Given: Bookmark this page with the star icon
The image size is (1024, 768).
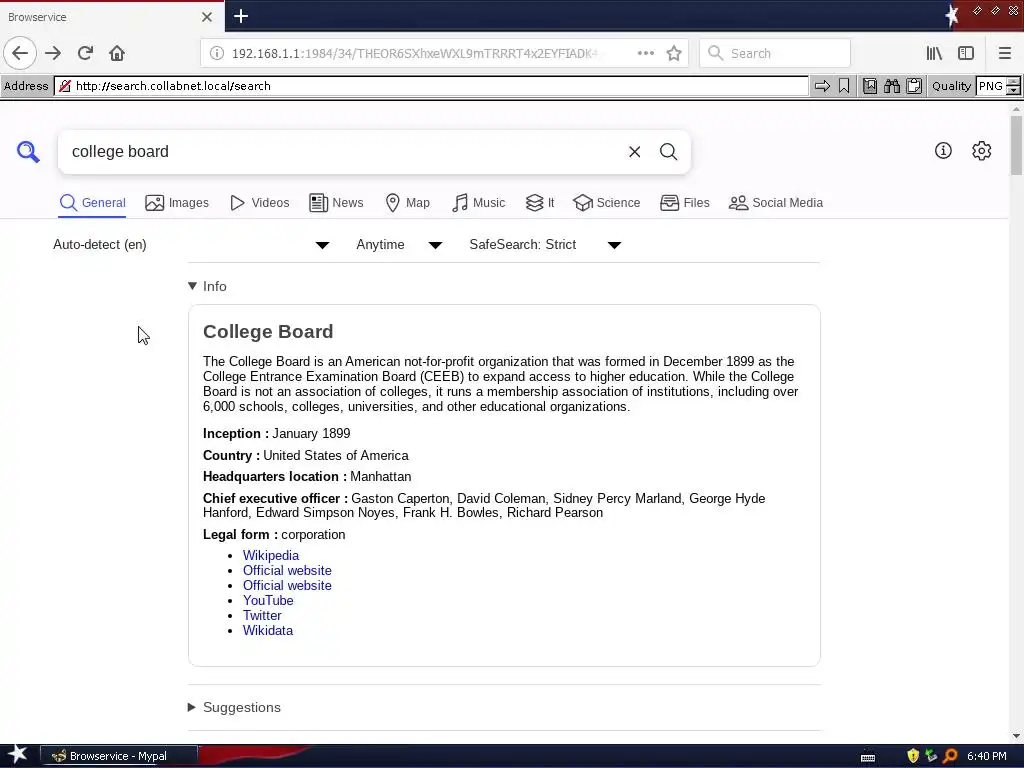Looking at the screenshot, I should [674, 53].
